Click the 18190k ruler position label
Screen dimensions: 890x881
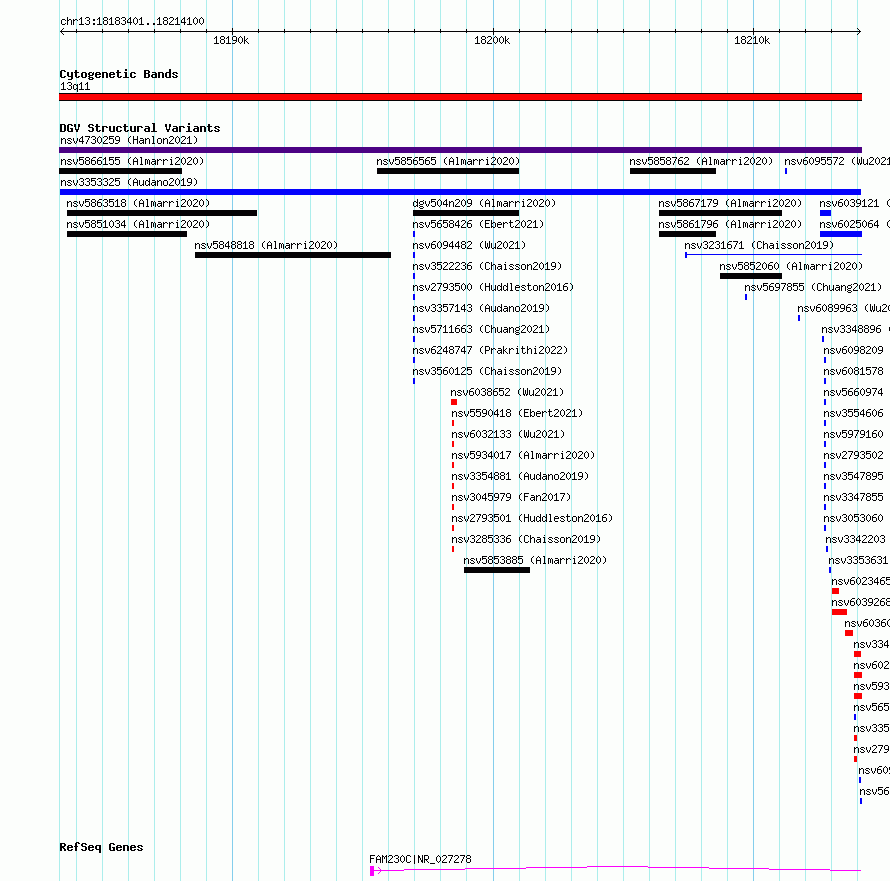pyautogui.click(x=231, y=40)
